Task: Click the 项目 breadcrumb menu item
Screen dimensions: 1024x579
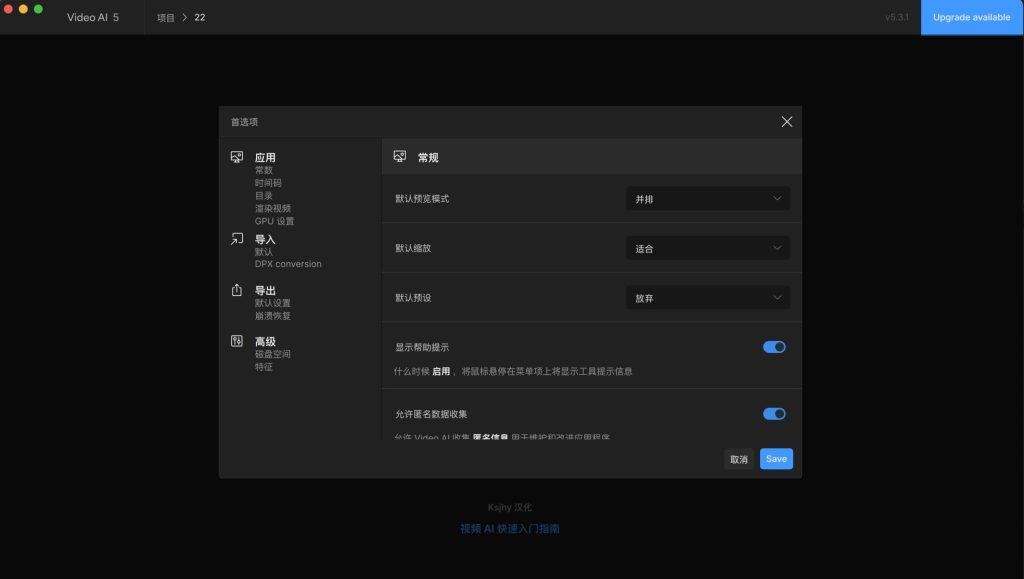Action: pos(164,17)
